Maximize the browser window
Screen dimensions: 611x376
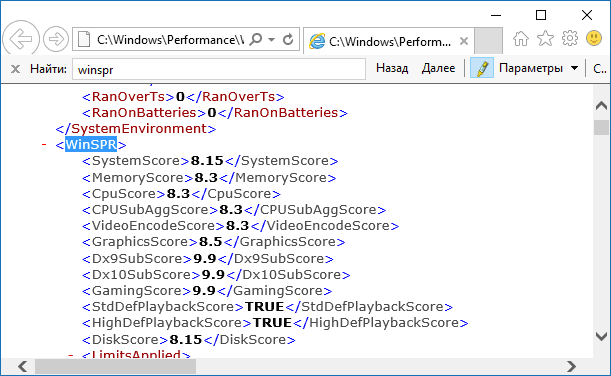pos(541,15)
